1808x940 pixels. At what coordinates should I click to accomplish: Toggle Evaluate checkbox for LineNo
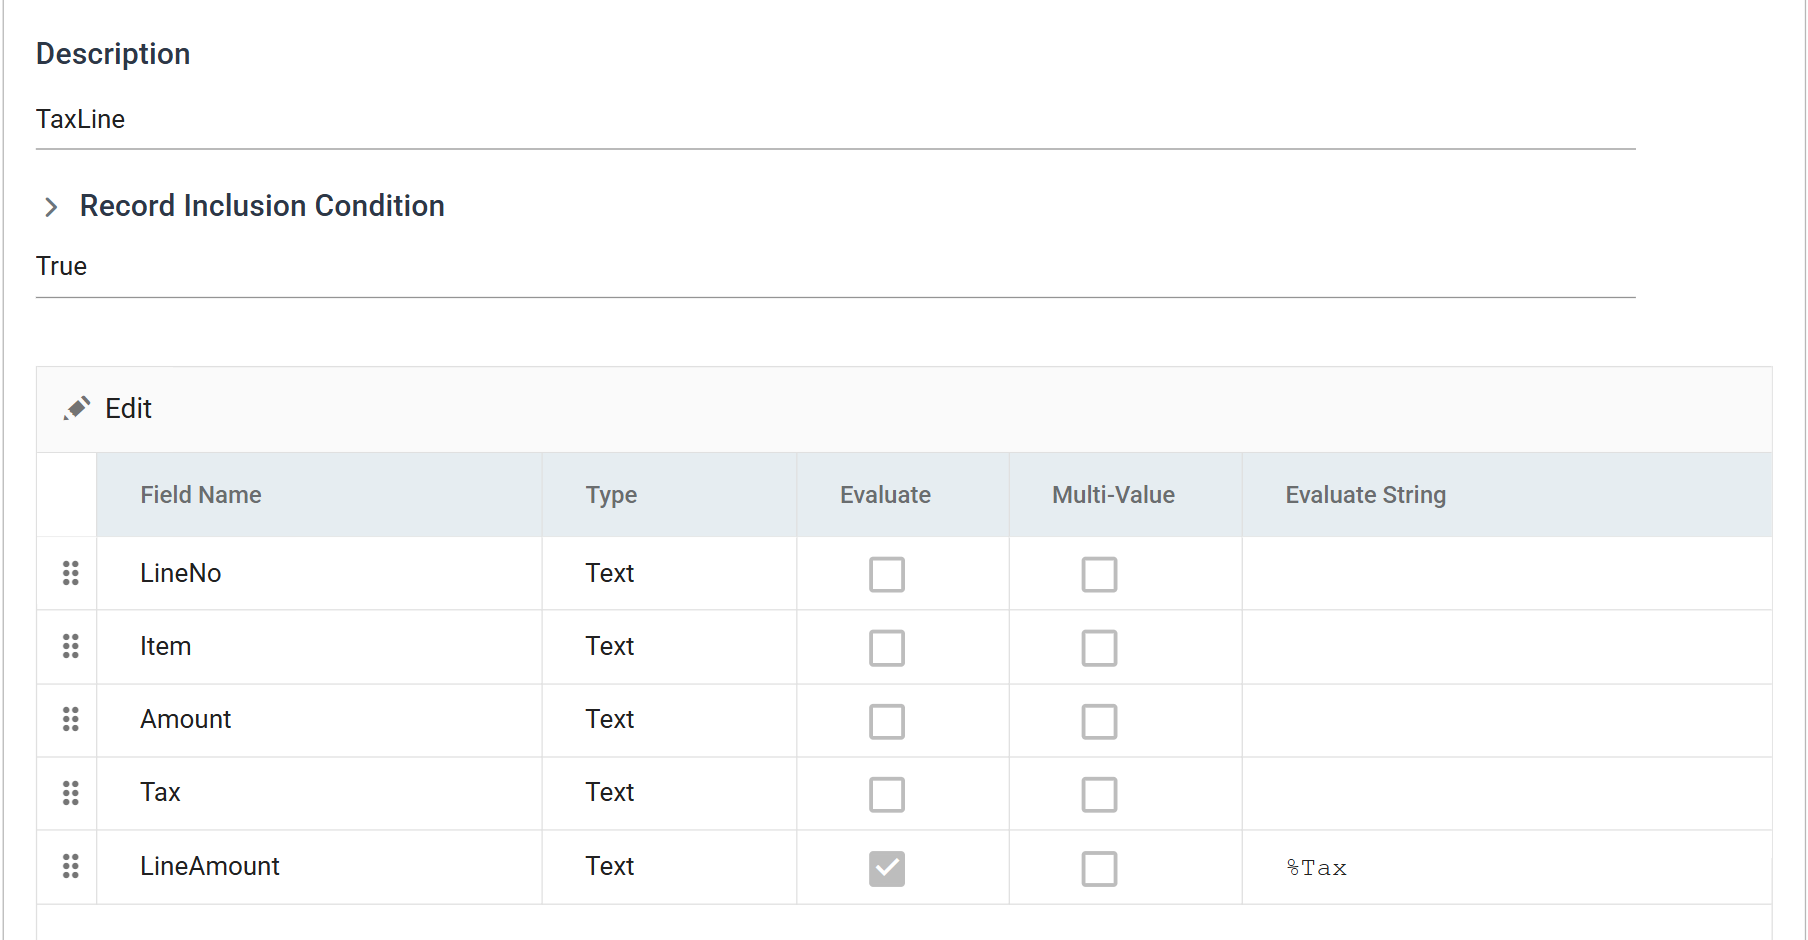click(x=887, y=575)
